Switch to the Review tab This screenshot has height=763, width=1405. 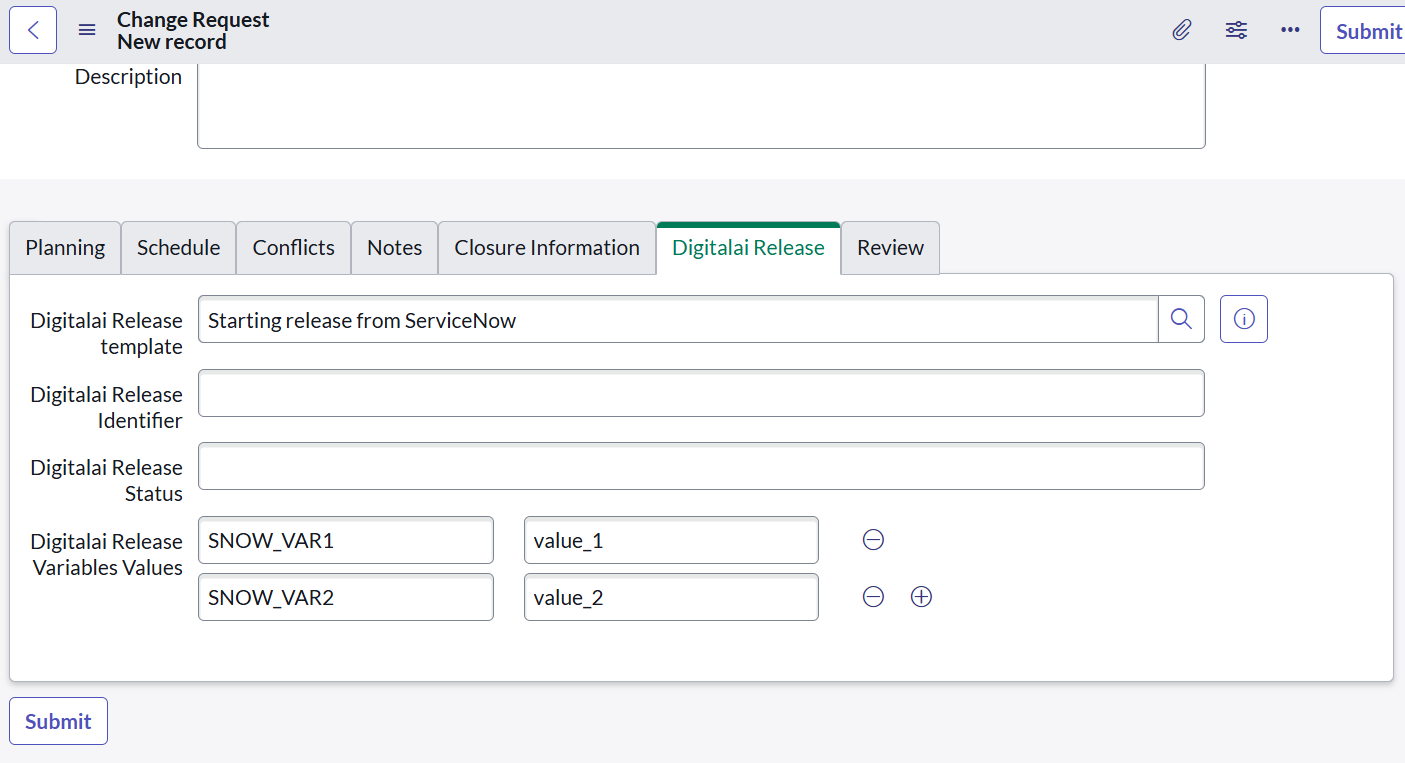coord(890,248)
